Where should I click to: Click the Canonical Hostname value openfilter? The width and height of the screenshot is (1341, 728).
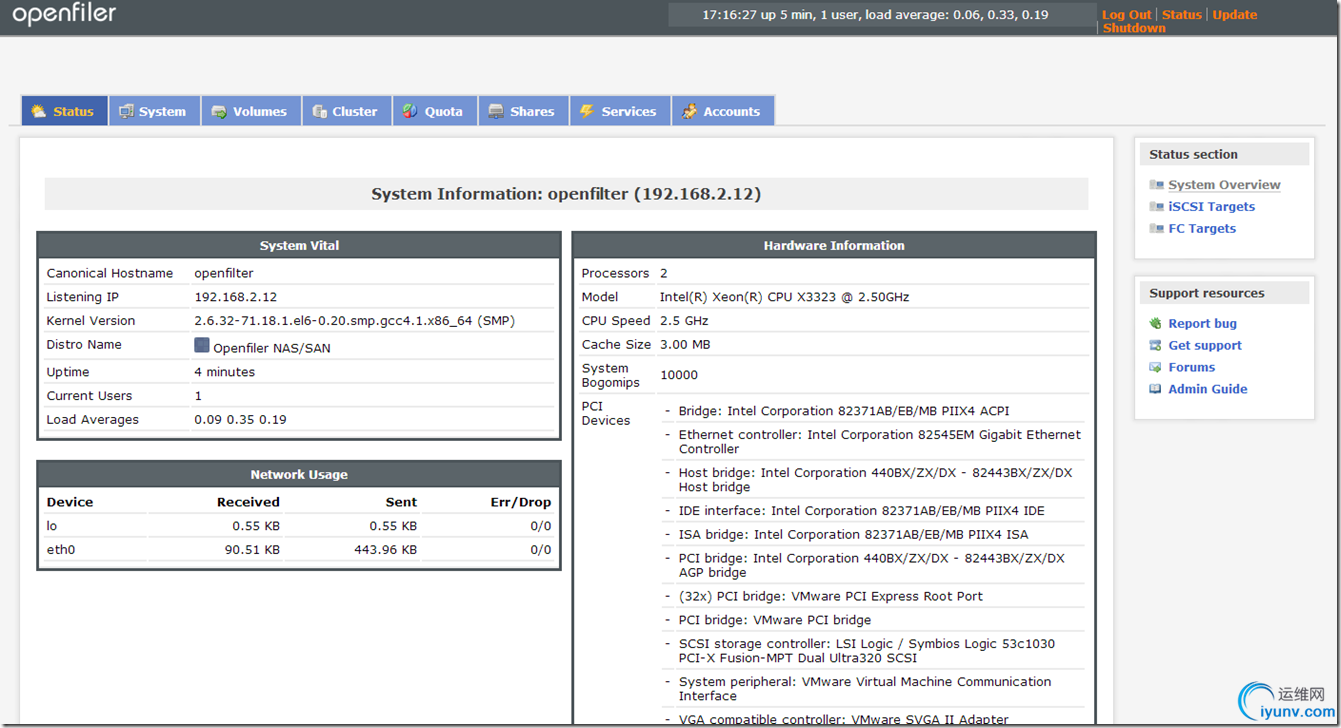[x=224, y=273]
